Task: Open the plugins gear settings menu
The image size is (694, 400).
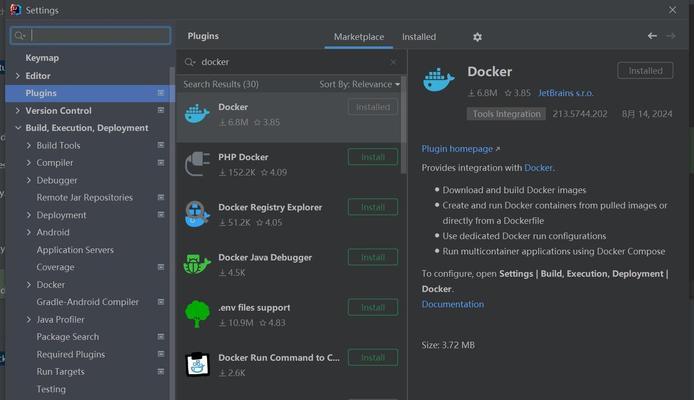Action: (x=477, y=37)
